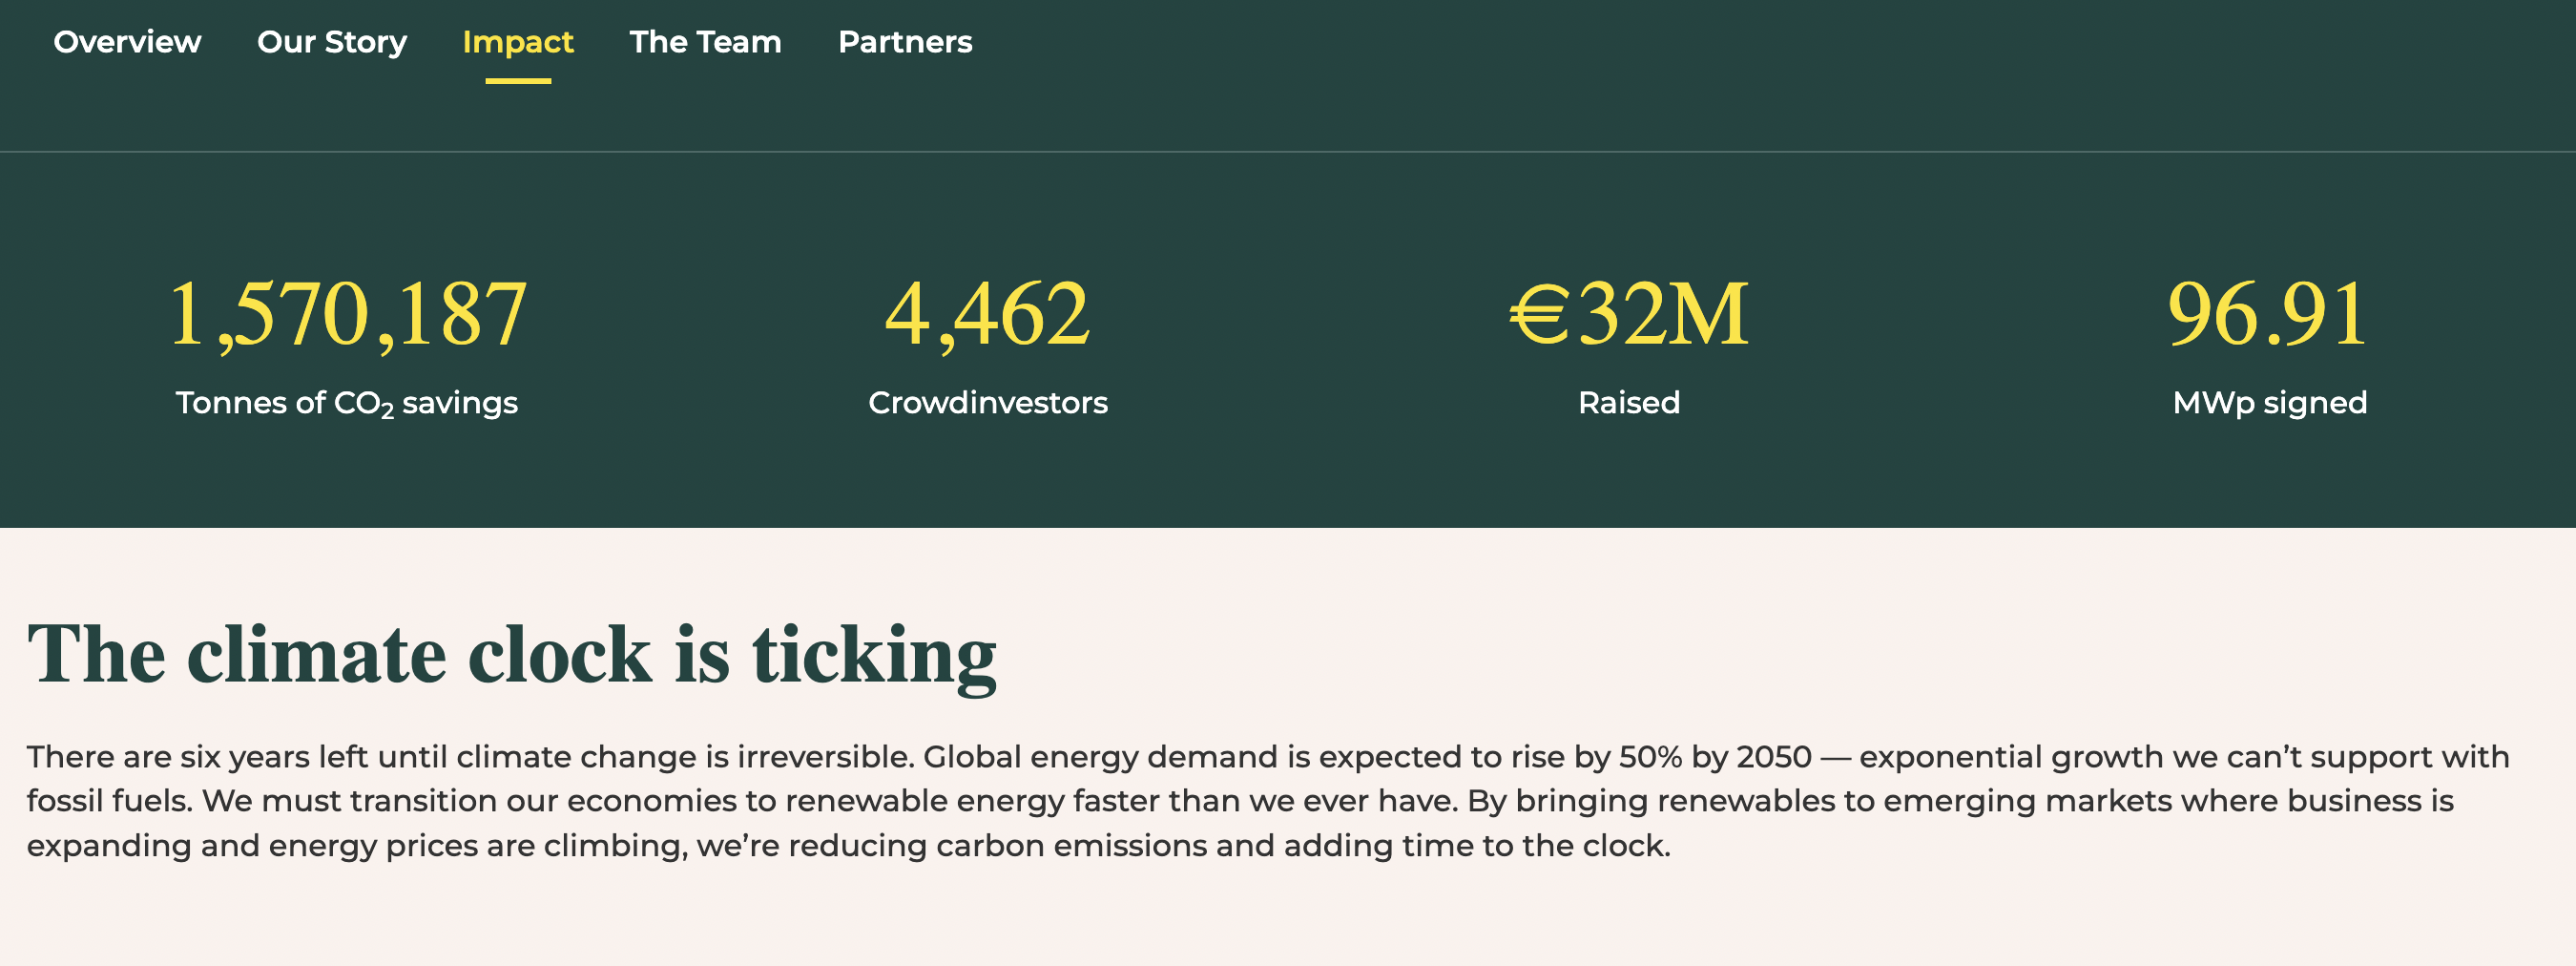
Task: Click the 96.91 MWp number
Action: [x=2269, y=314]
